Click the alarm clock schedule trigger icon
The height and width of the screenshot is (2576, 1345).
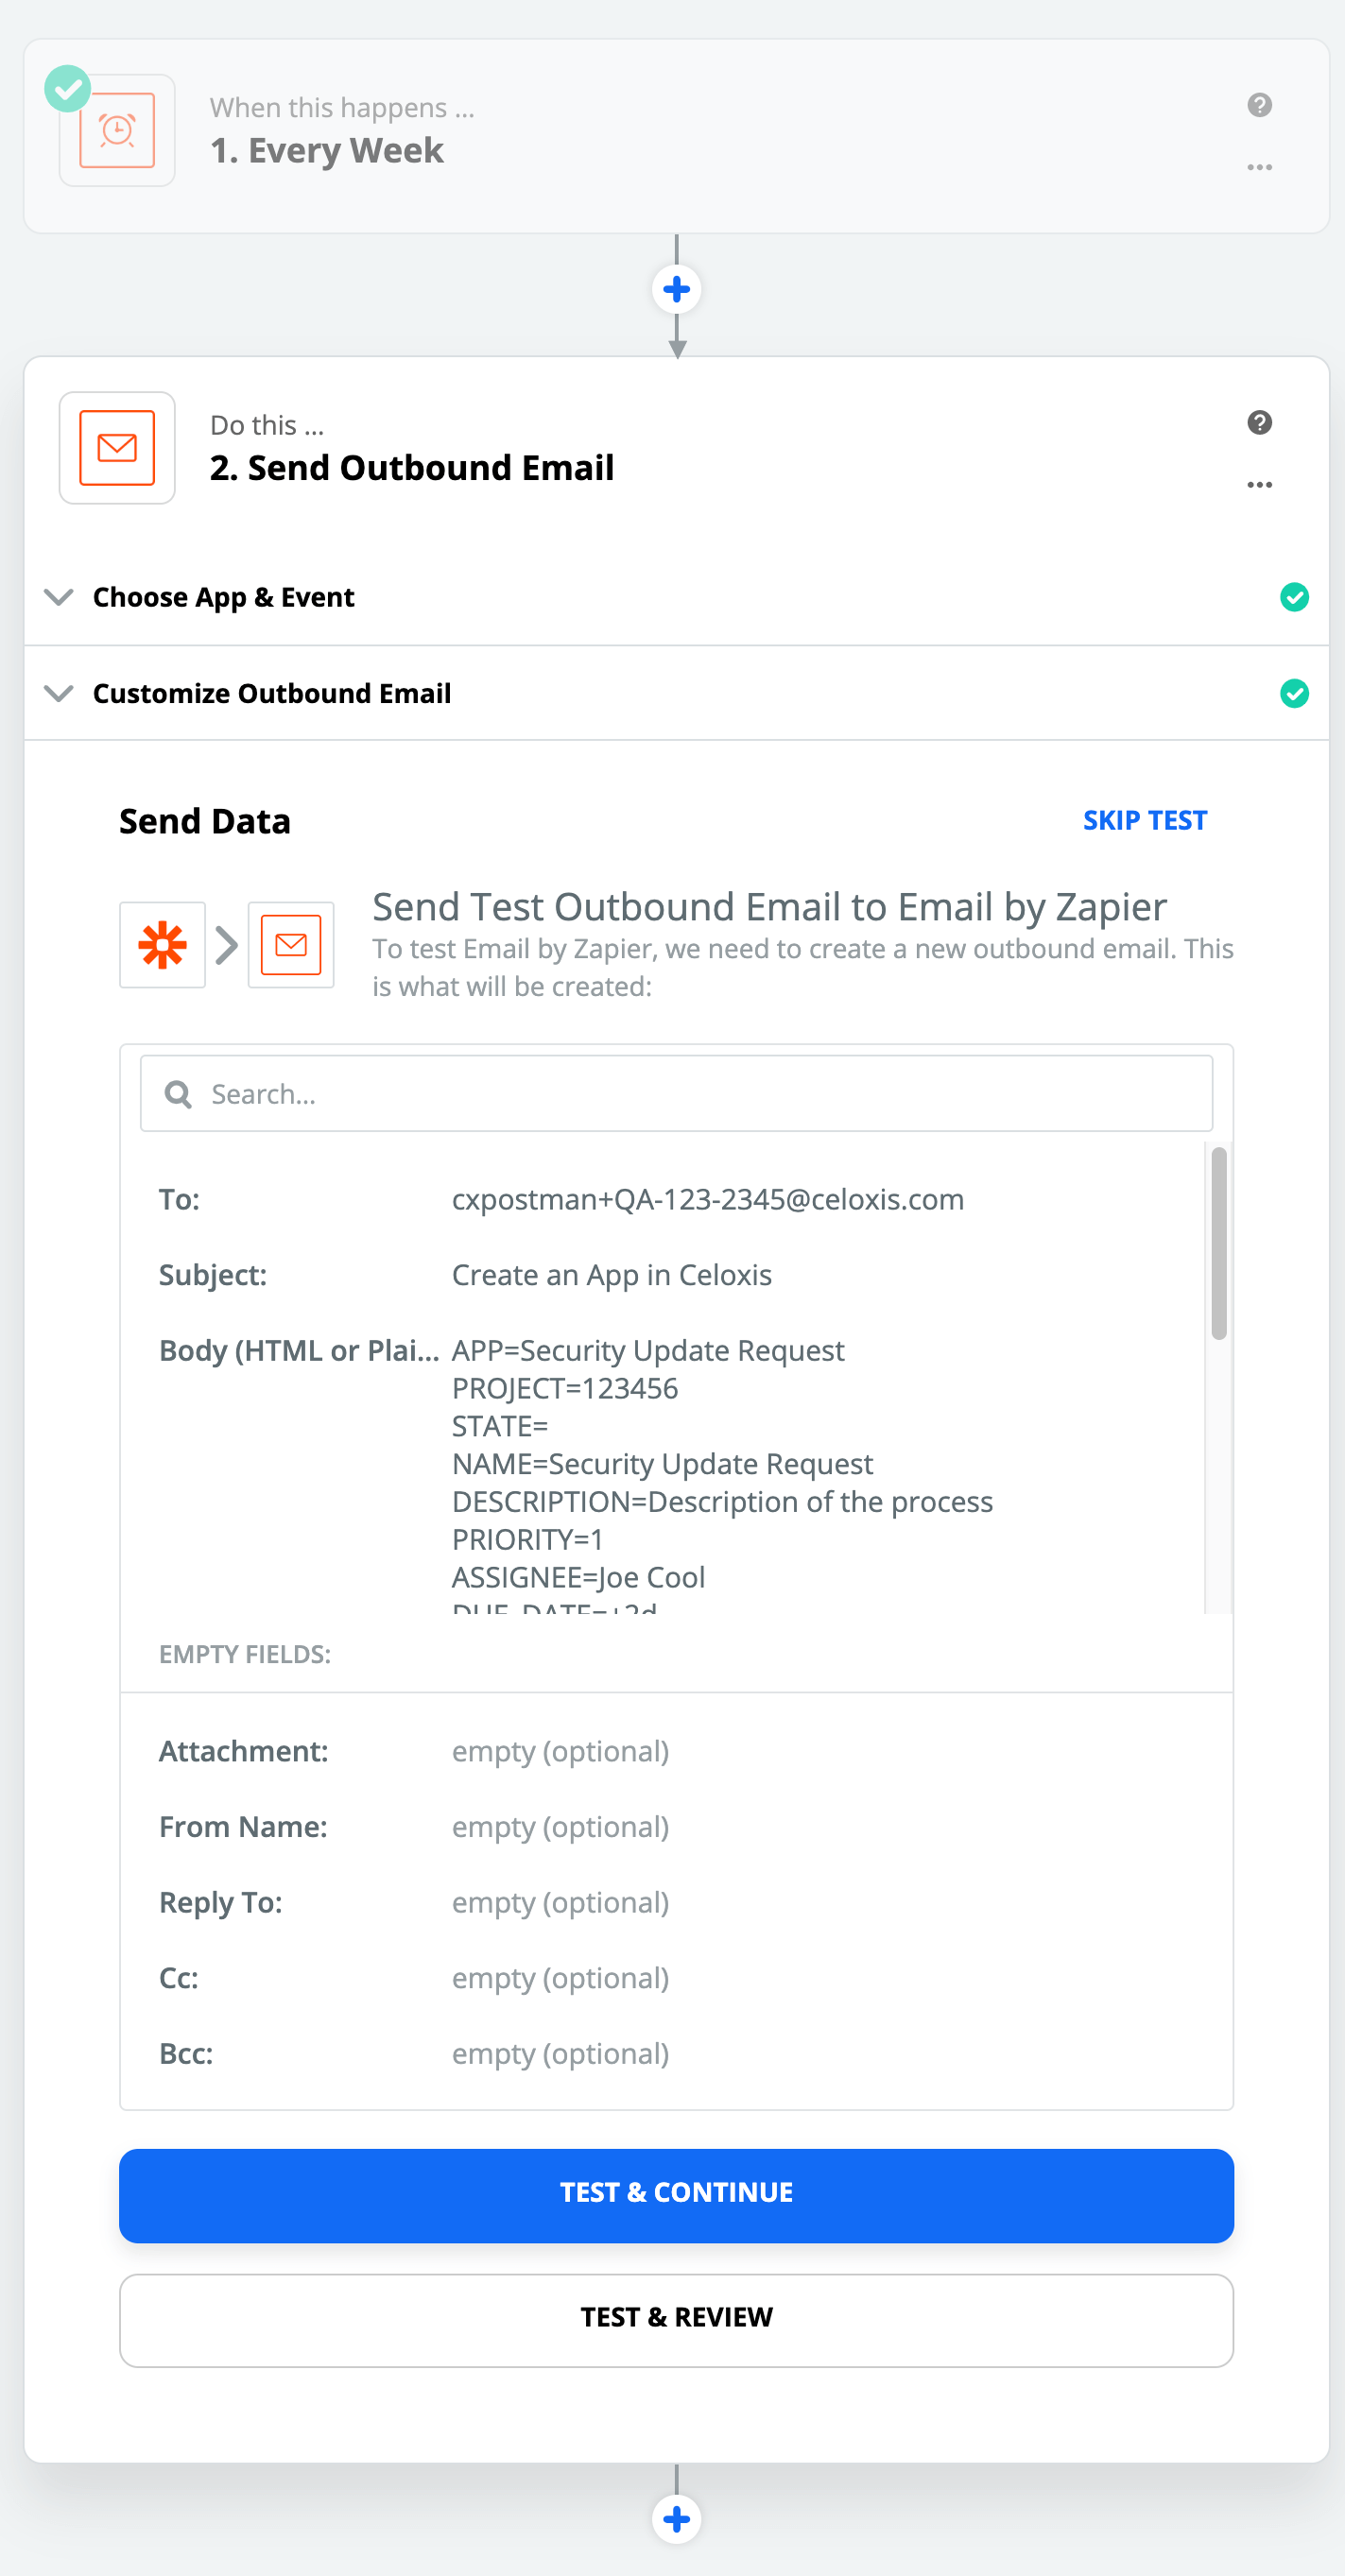coord(117,131)
